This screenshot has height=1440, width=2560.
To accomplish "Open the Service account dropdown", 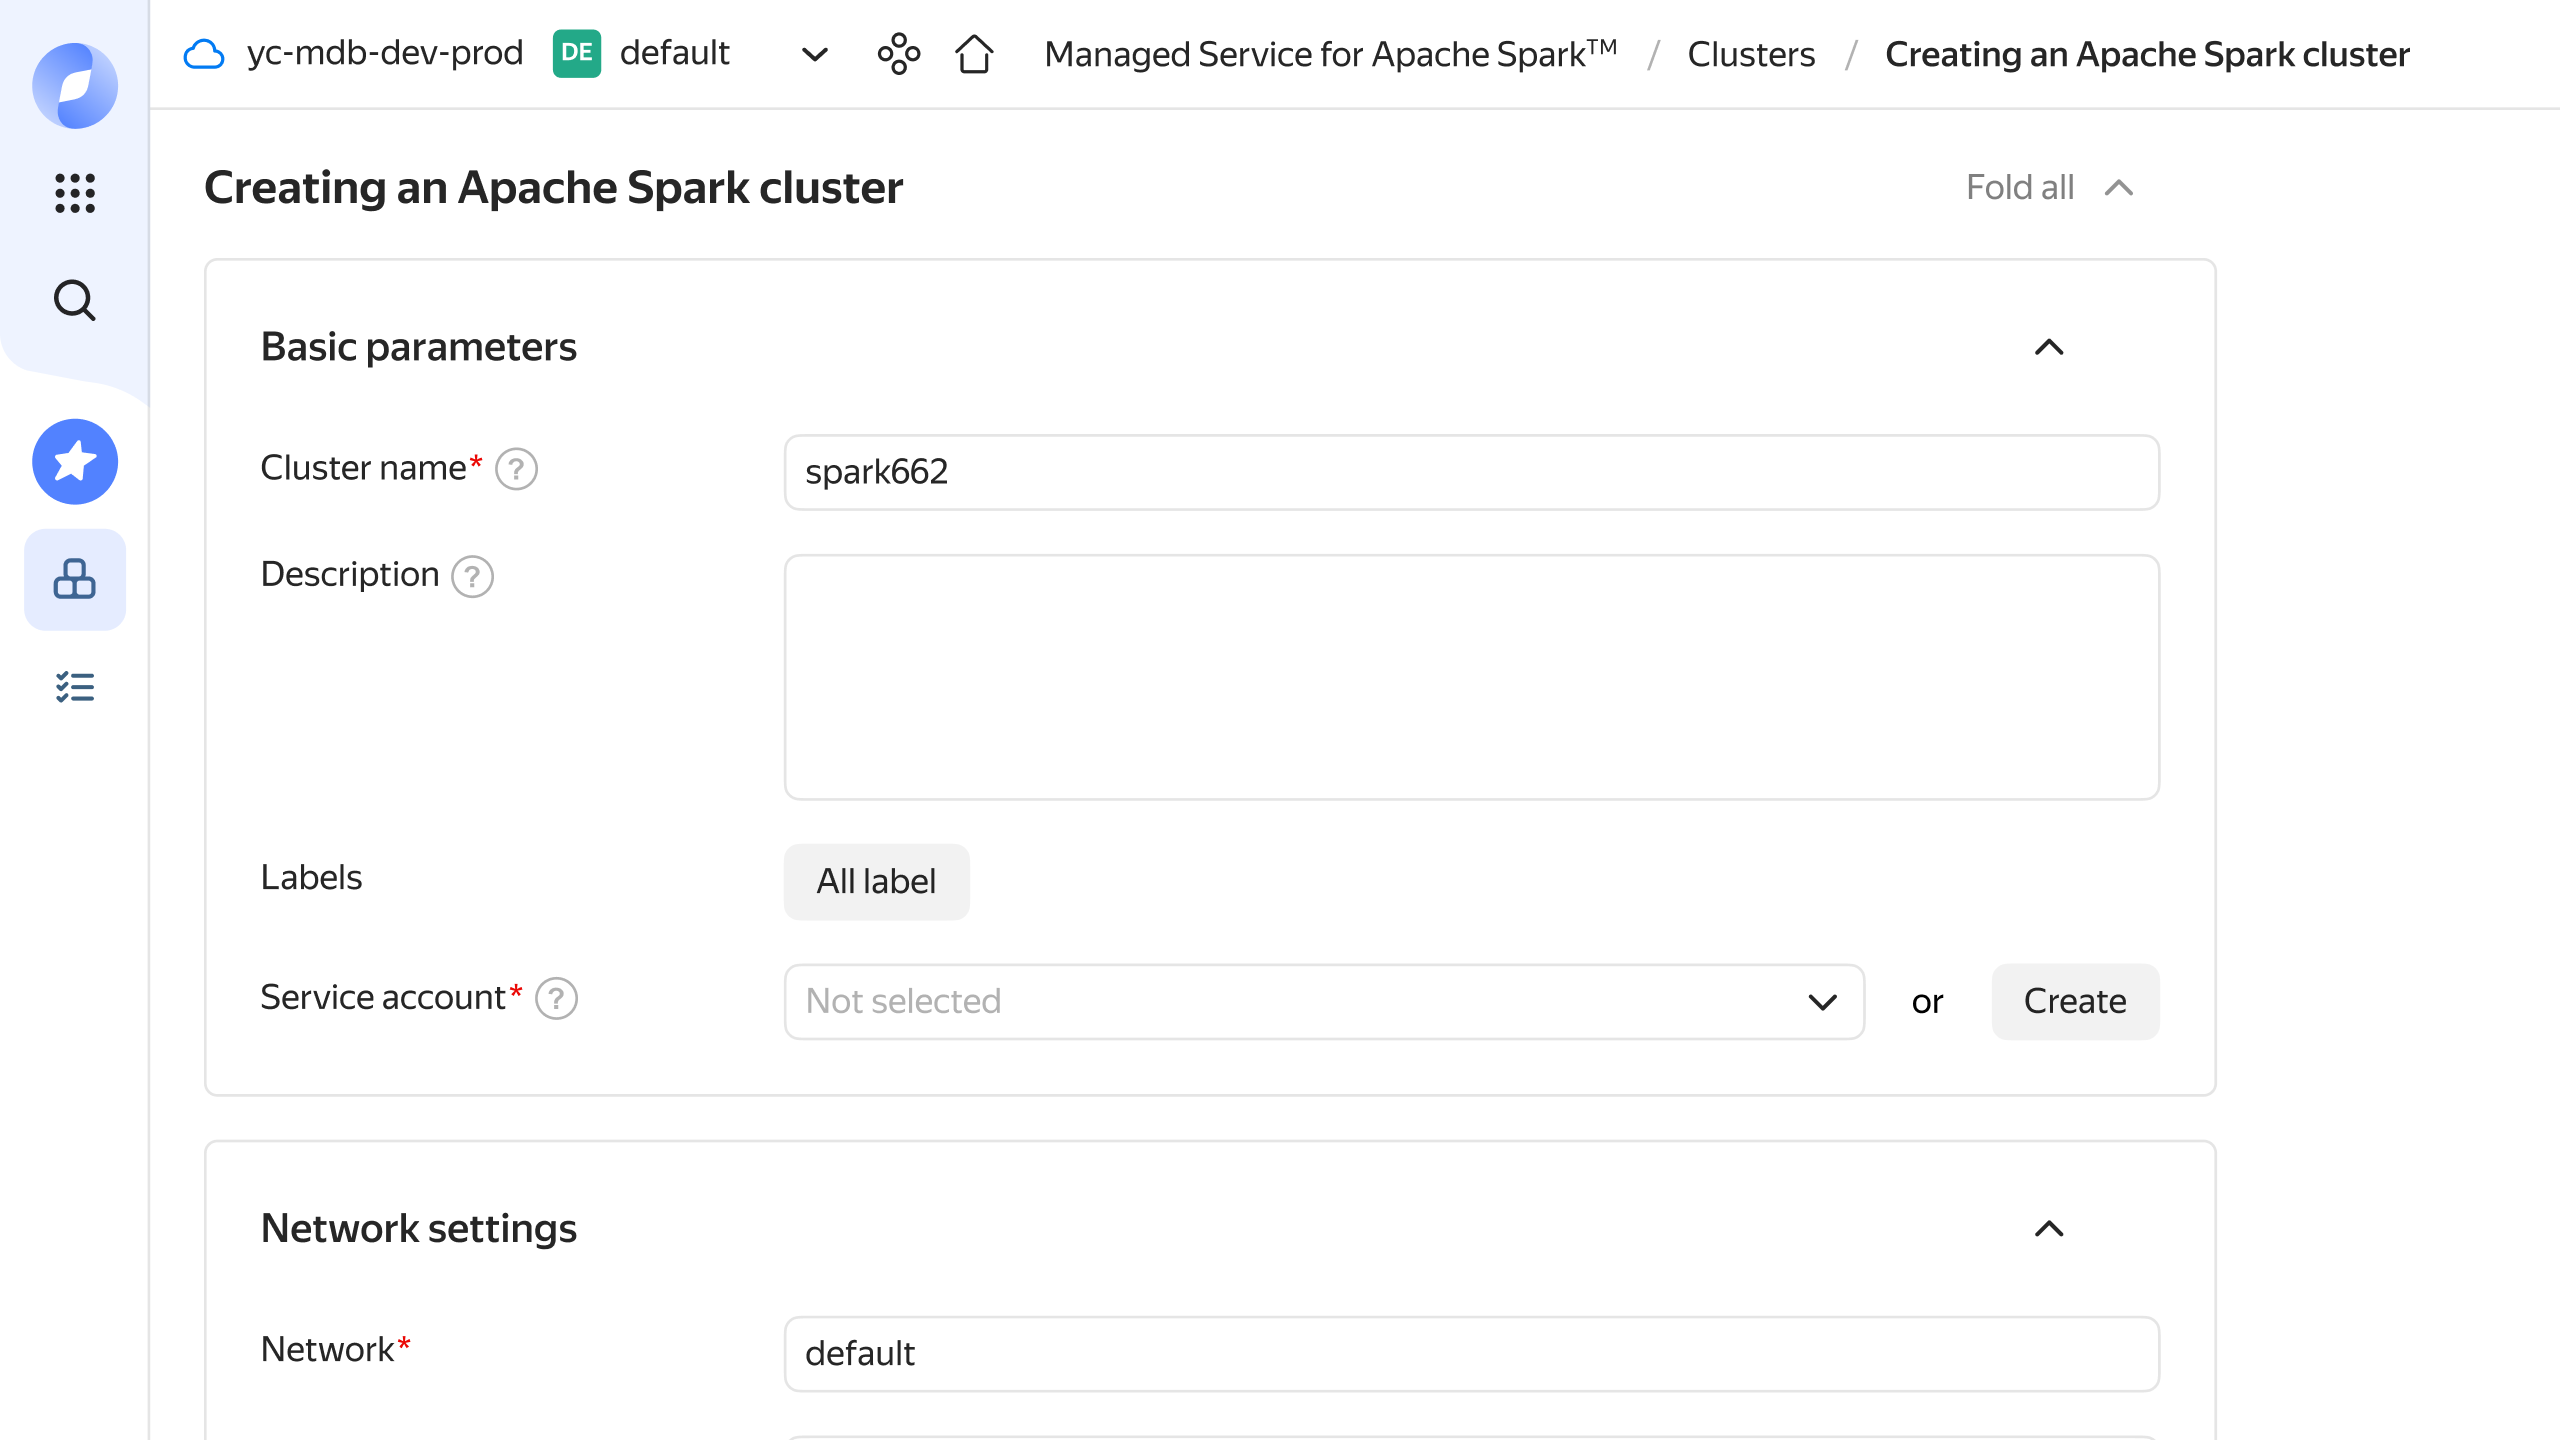I will click(1324, 1001).
